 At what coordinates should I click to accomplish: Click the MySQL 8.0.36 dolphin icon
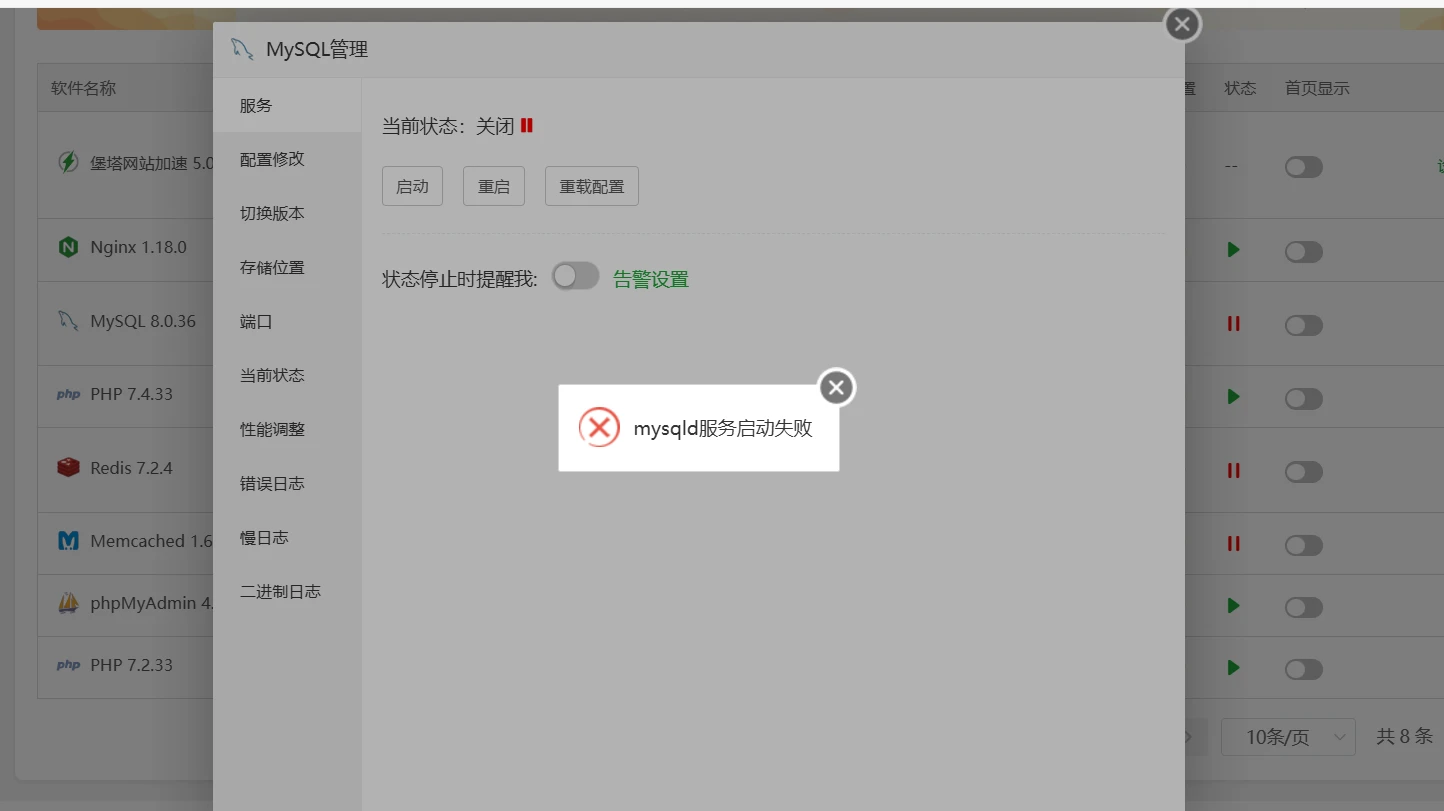(68, 321)
